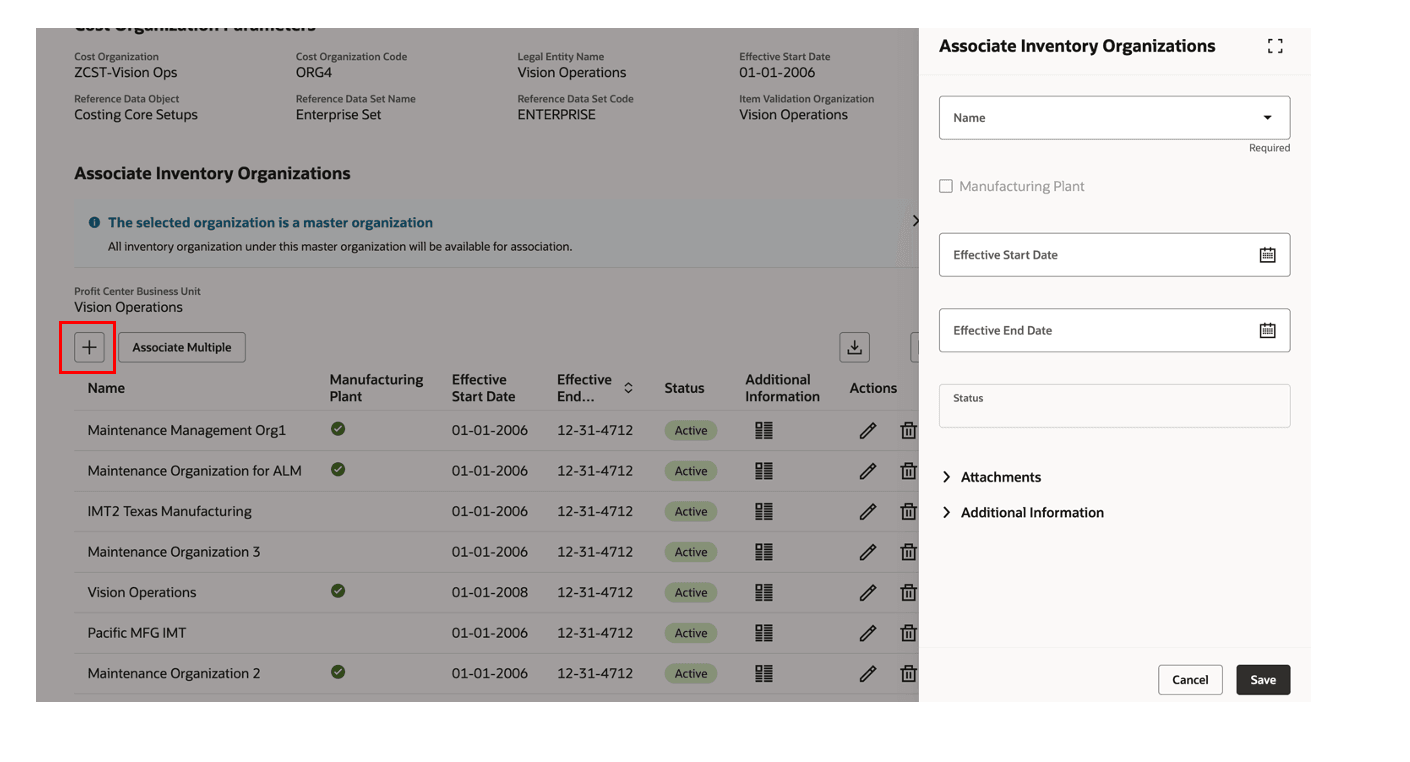Click the Status input field in the drawer

[x=1113, y=404]
